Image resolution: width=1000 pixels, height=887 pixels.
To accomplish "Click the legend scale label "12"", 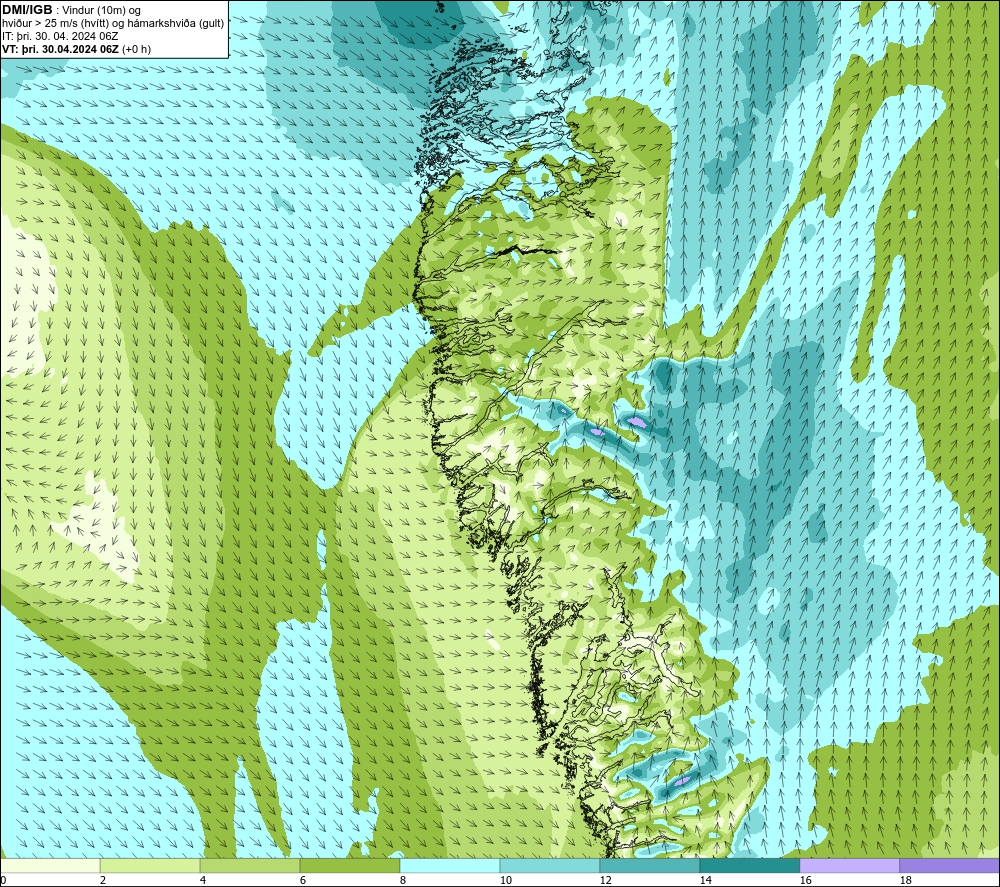I will [x=605, y=880].
